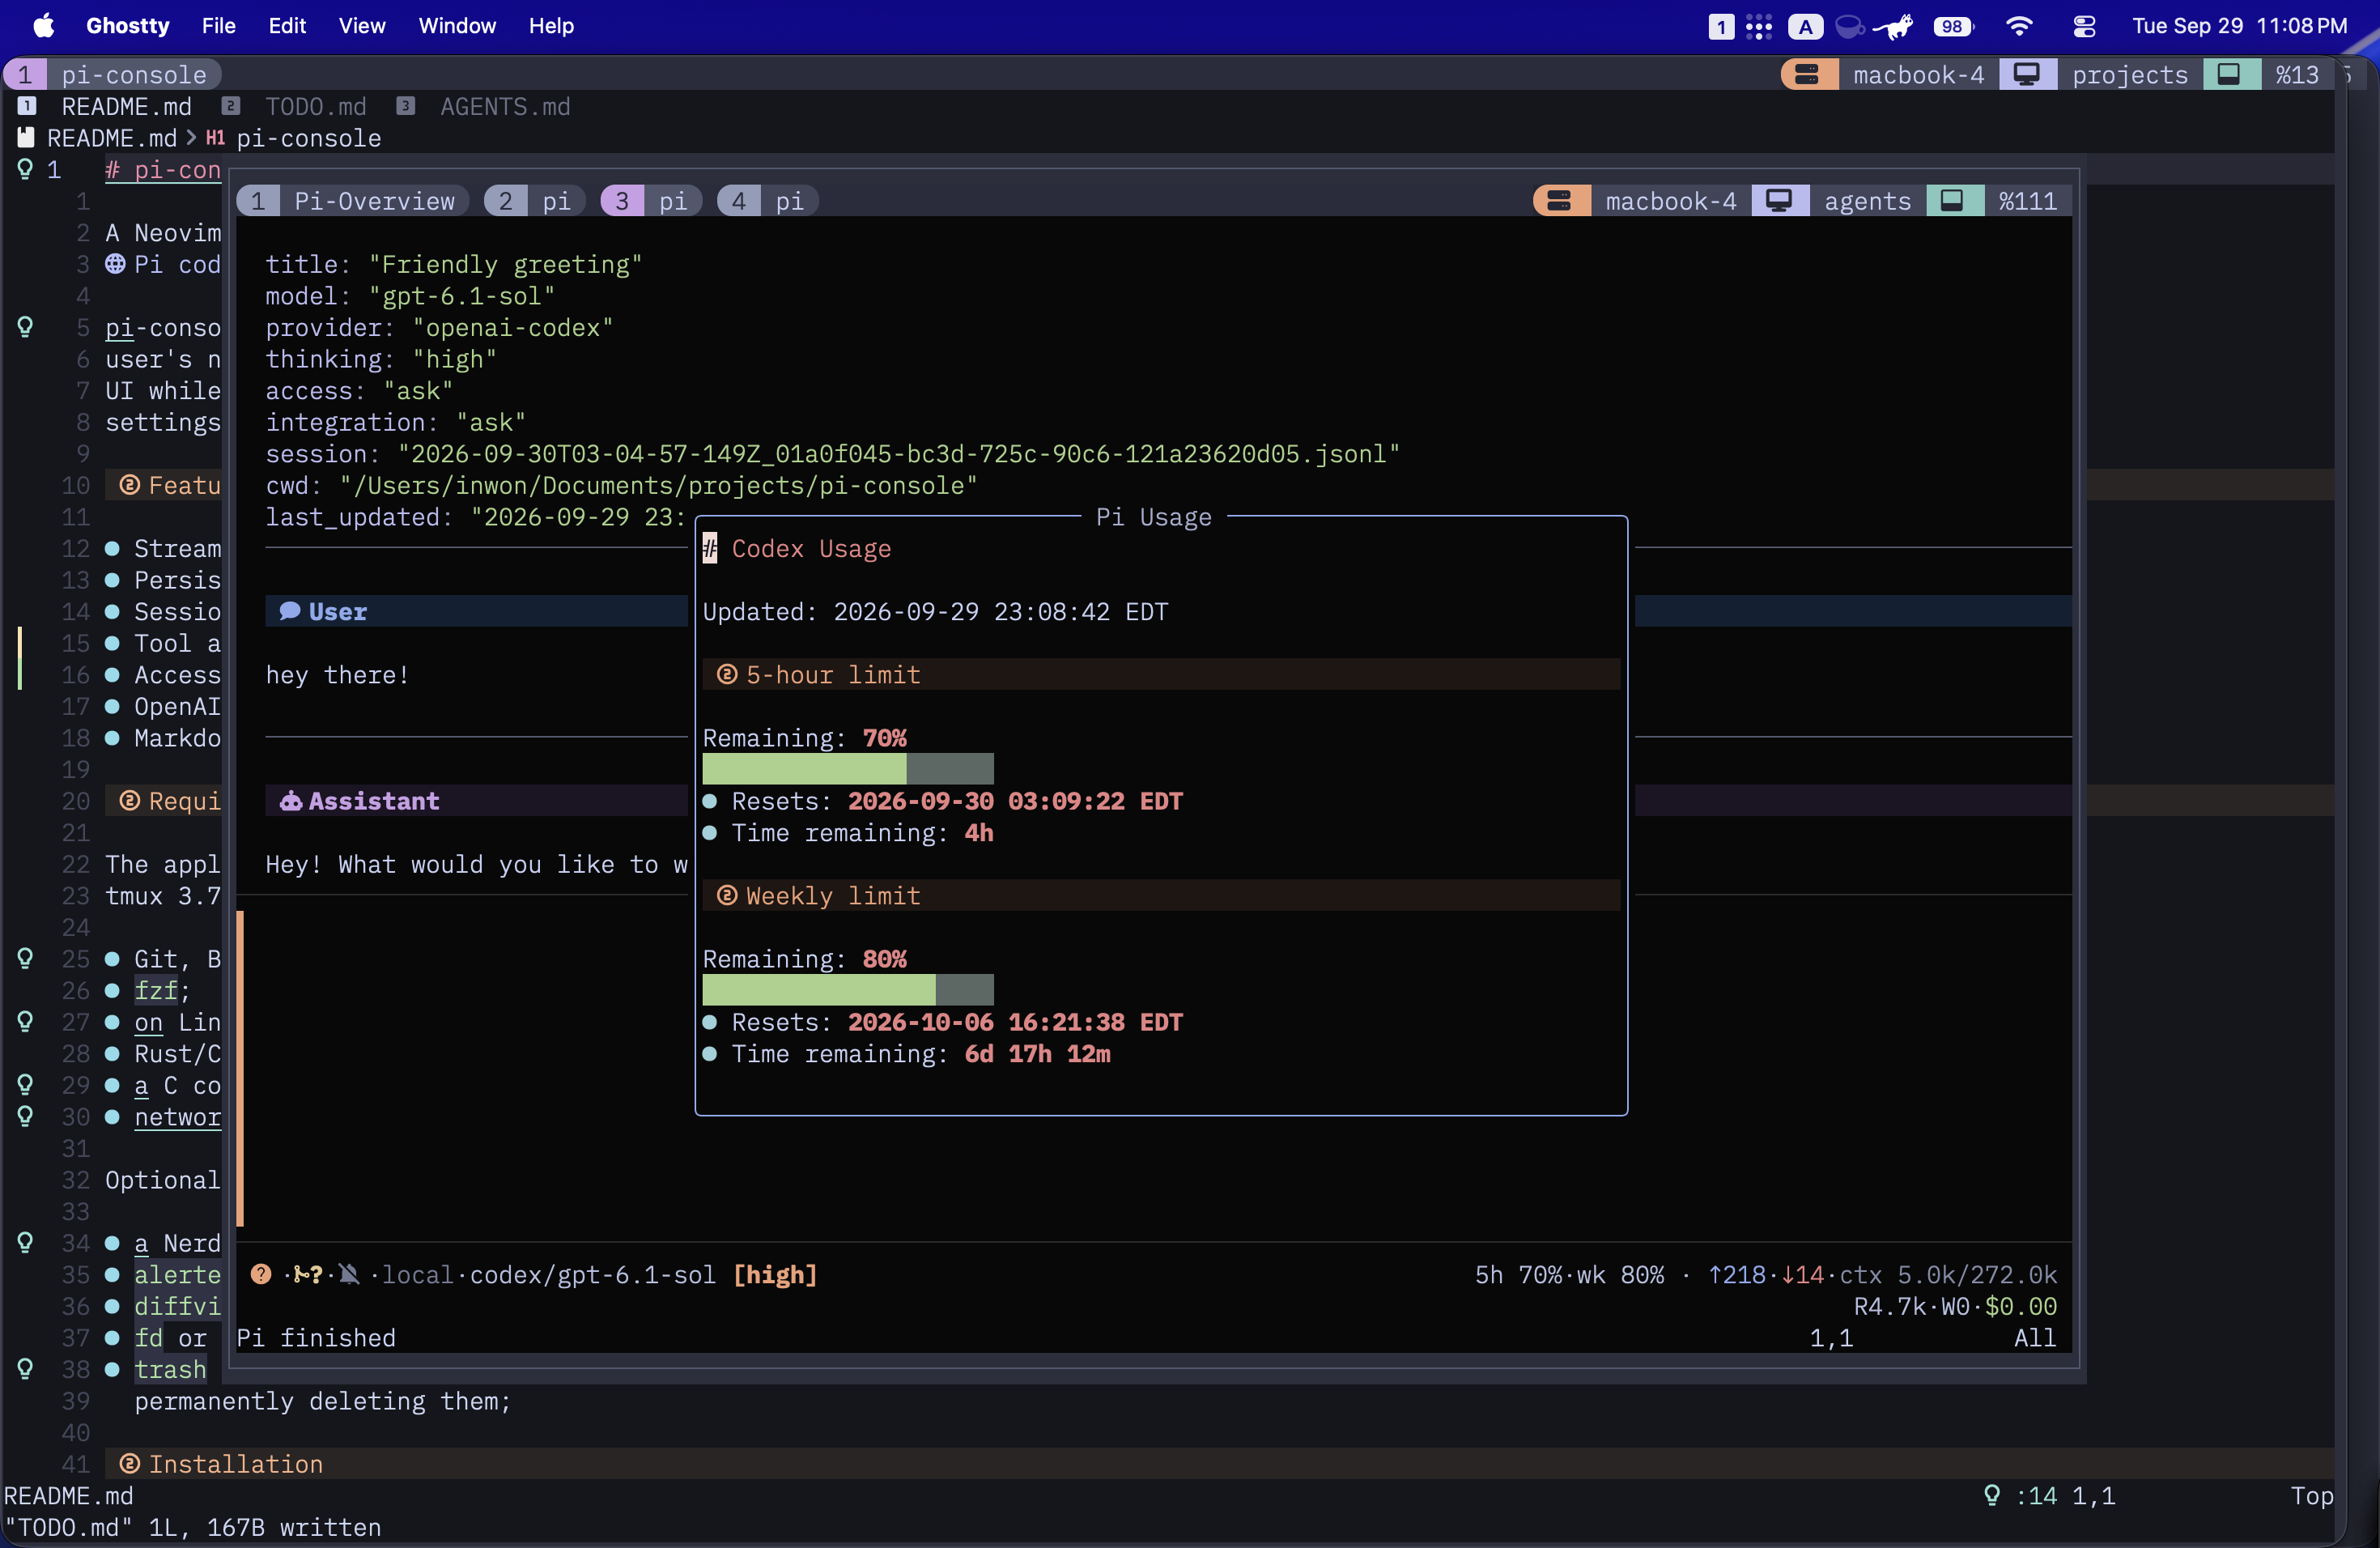
Task: Click the level icon of 5-hour limit heading
Action: point(727,675)
